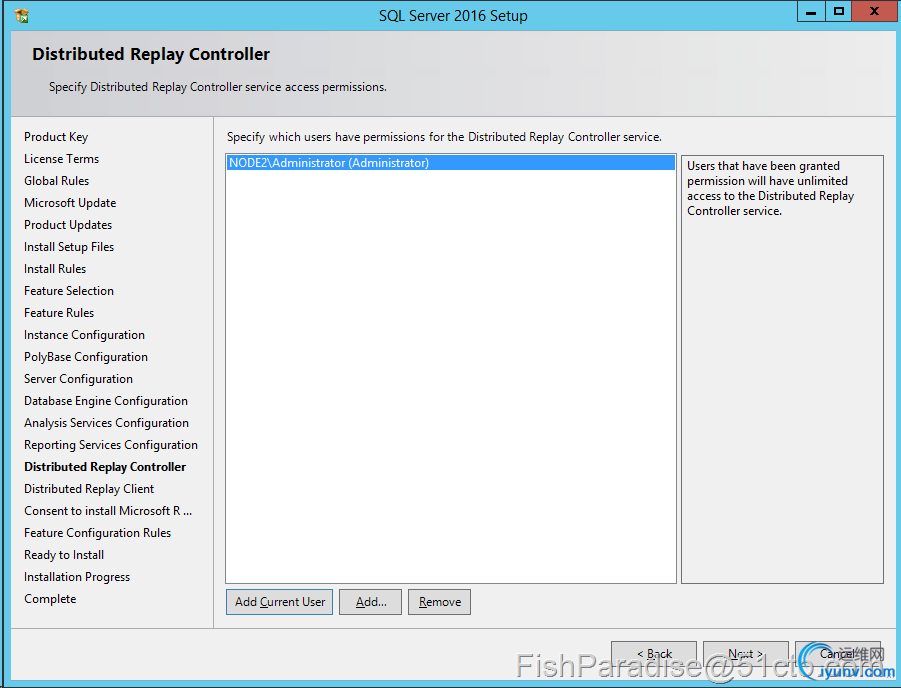
Task: Cancel the SQL Server setup
Action: [838, 654]
